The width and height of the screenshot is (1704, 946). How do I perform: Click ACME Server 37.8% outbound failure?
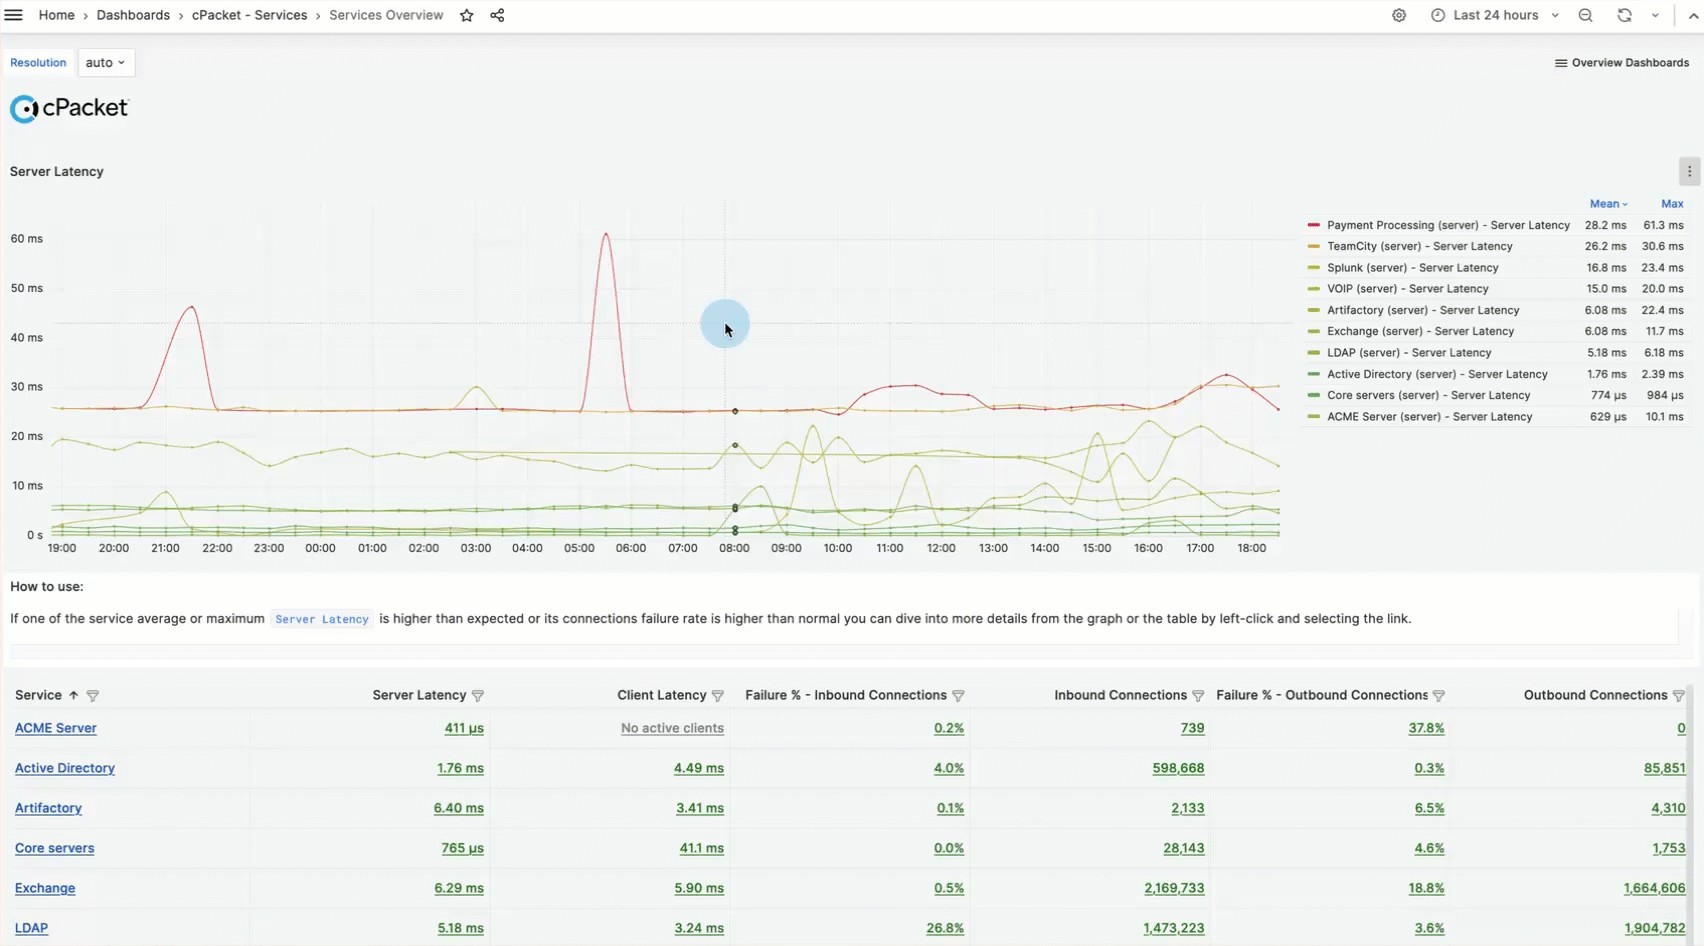click(x=1426, y=728)
